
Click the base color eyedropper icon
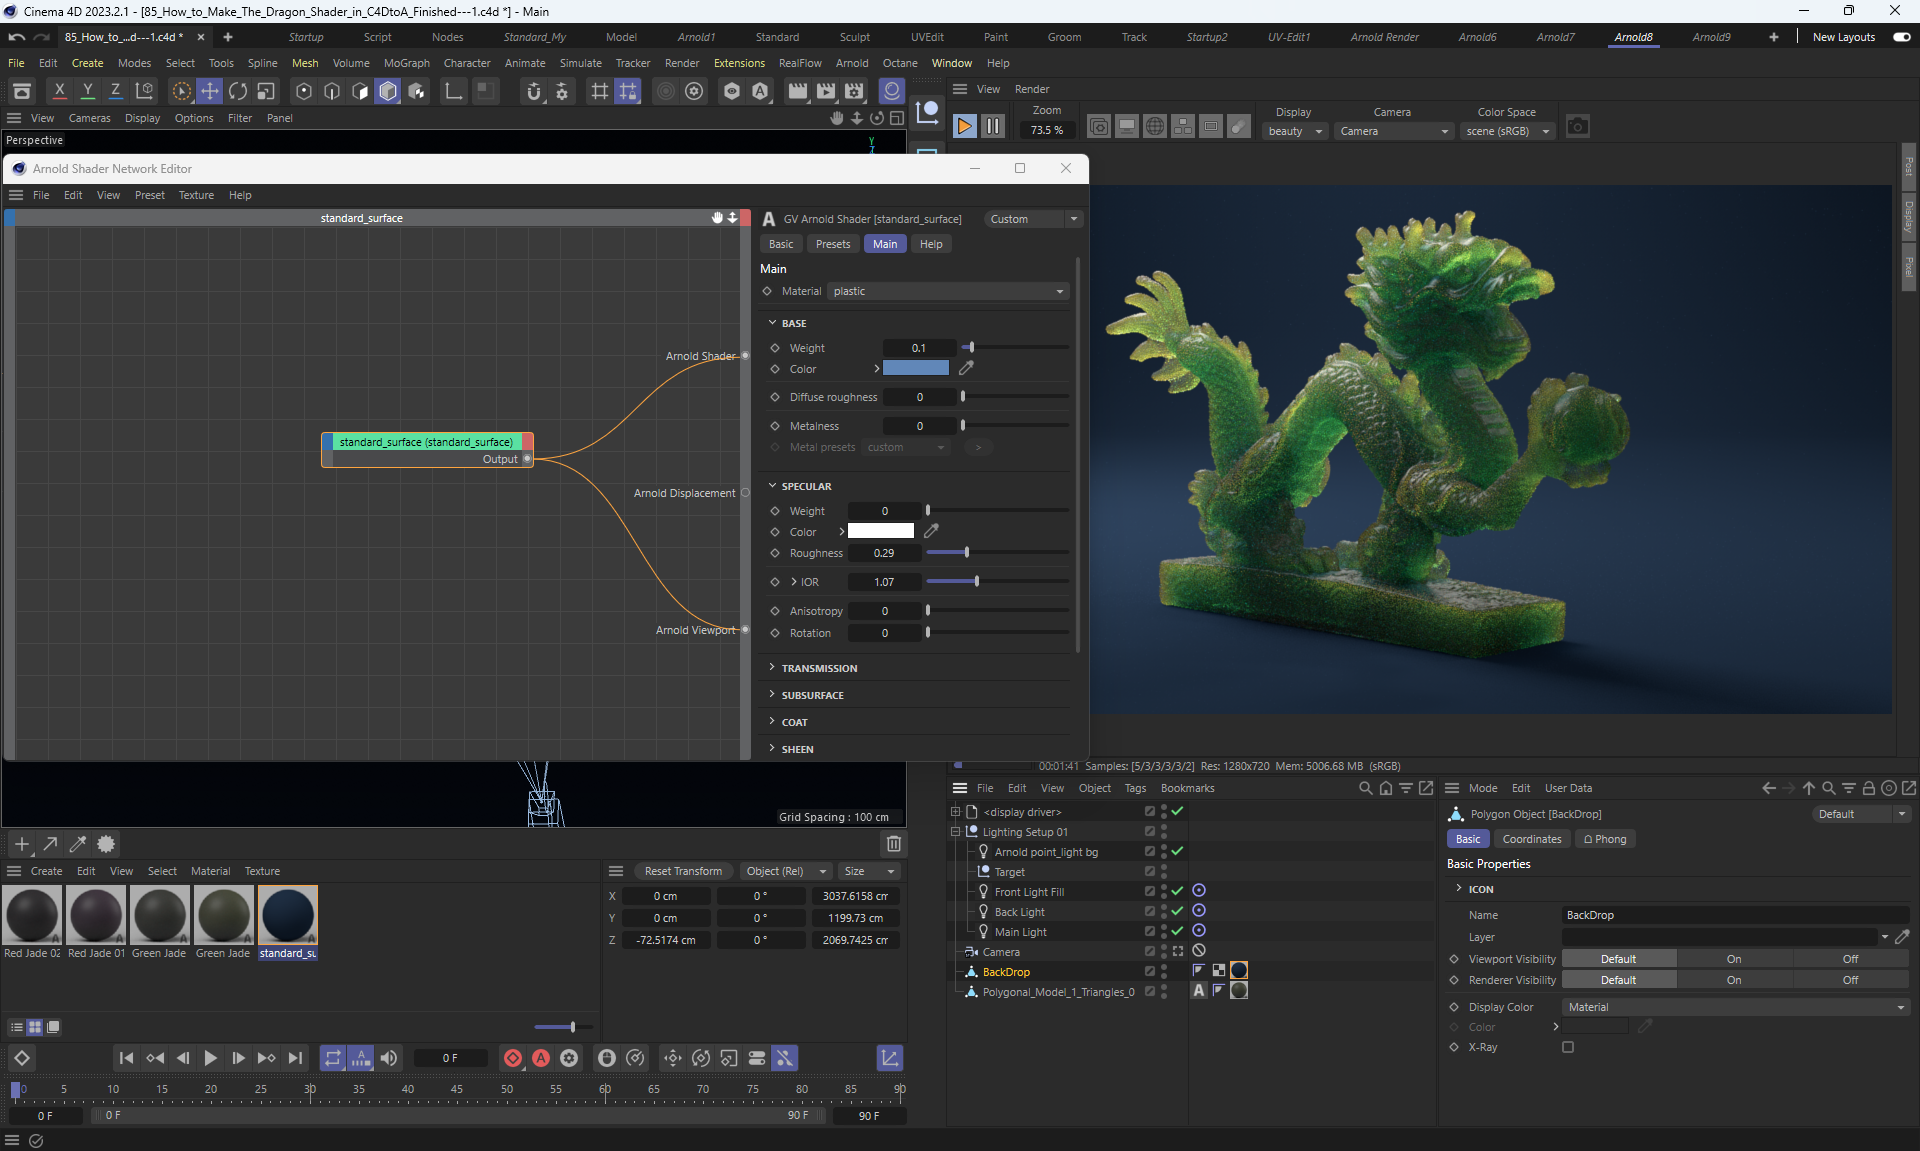[966, 369]
